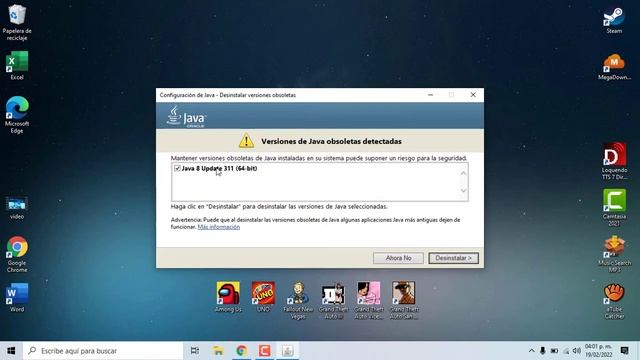Image resolution: width=640 pixels, height=360 pixels.
Task: Select the Grand Theft Auto III shortcut
Action: pos(333,300)
